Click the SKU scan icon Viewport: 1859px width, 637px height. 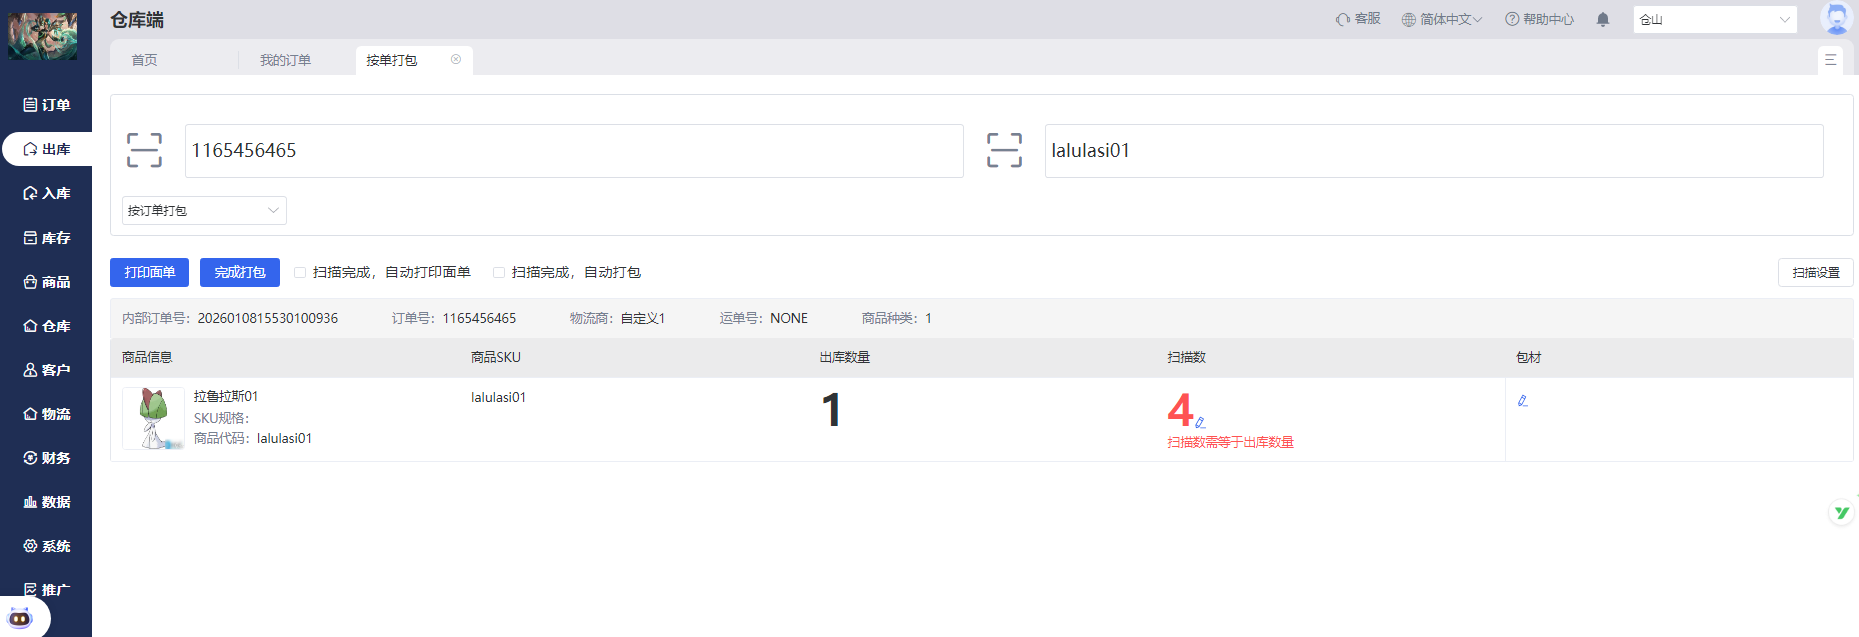tap(1004, 150)
